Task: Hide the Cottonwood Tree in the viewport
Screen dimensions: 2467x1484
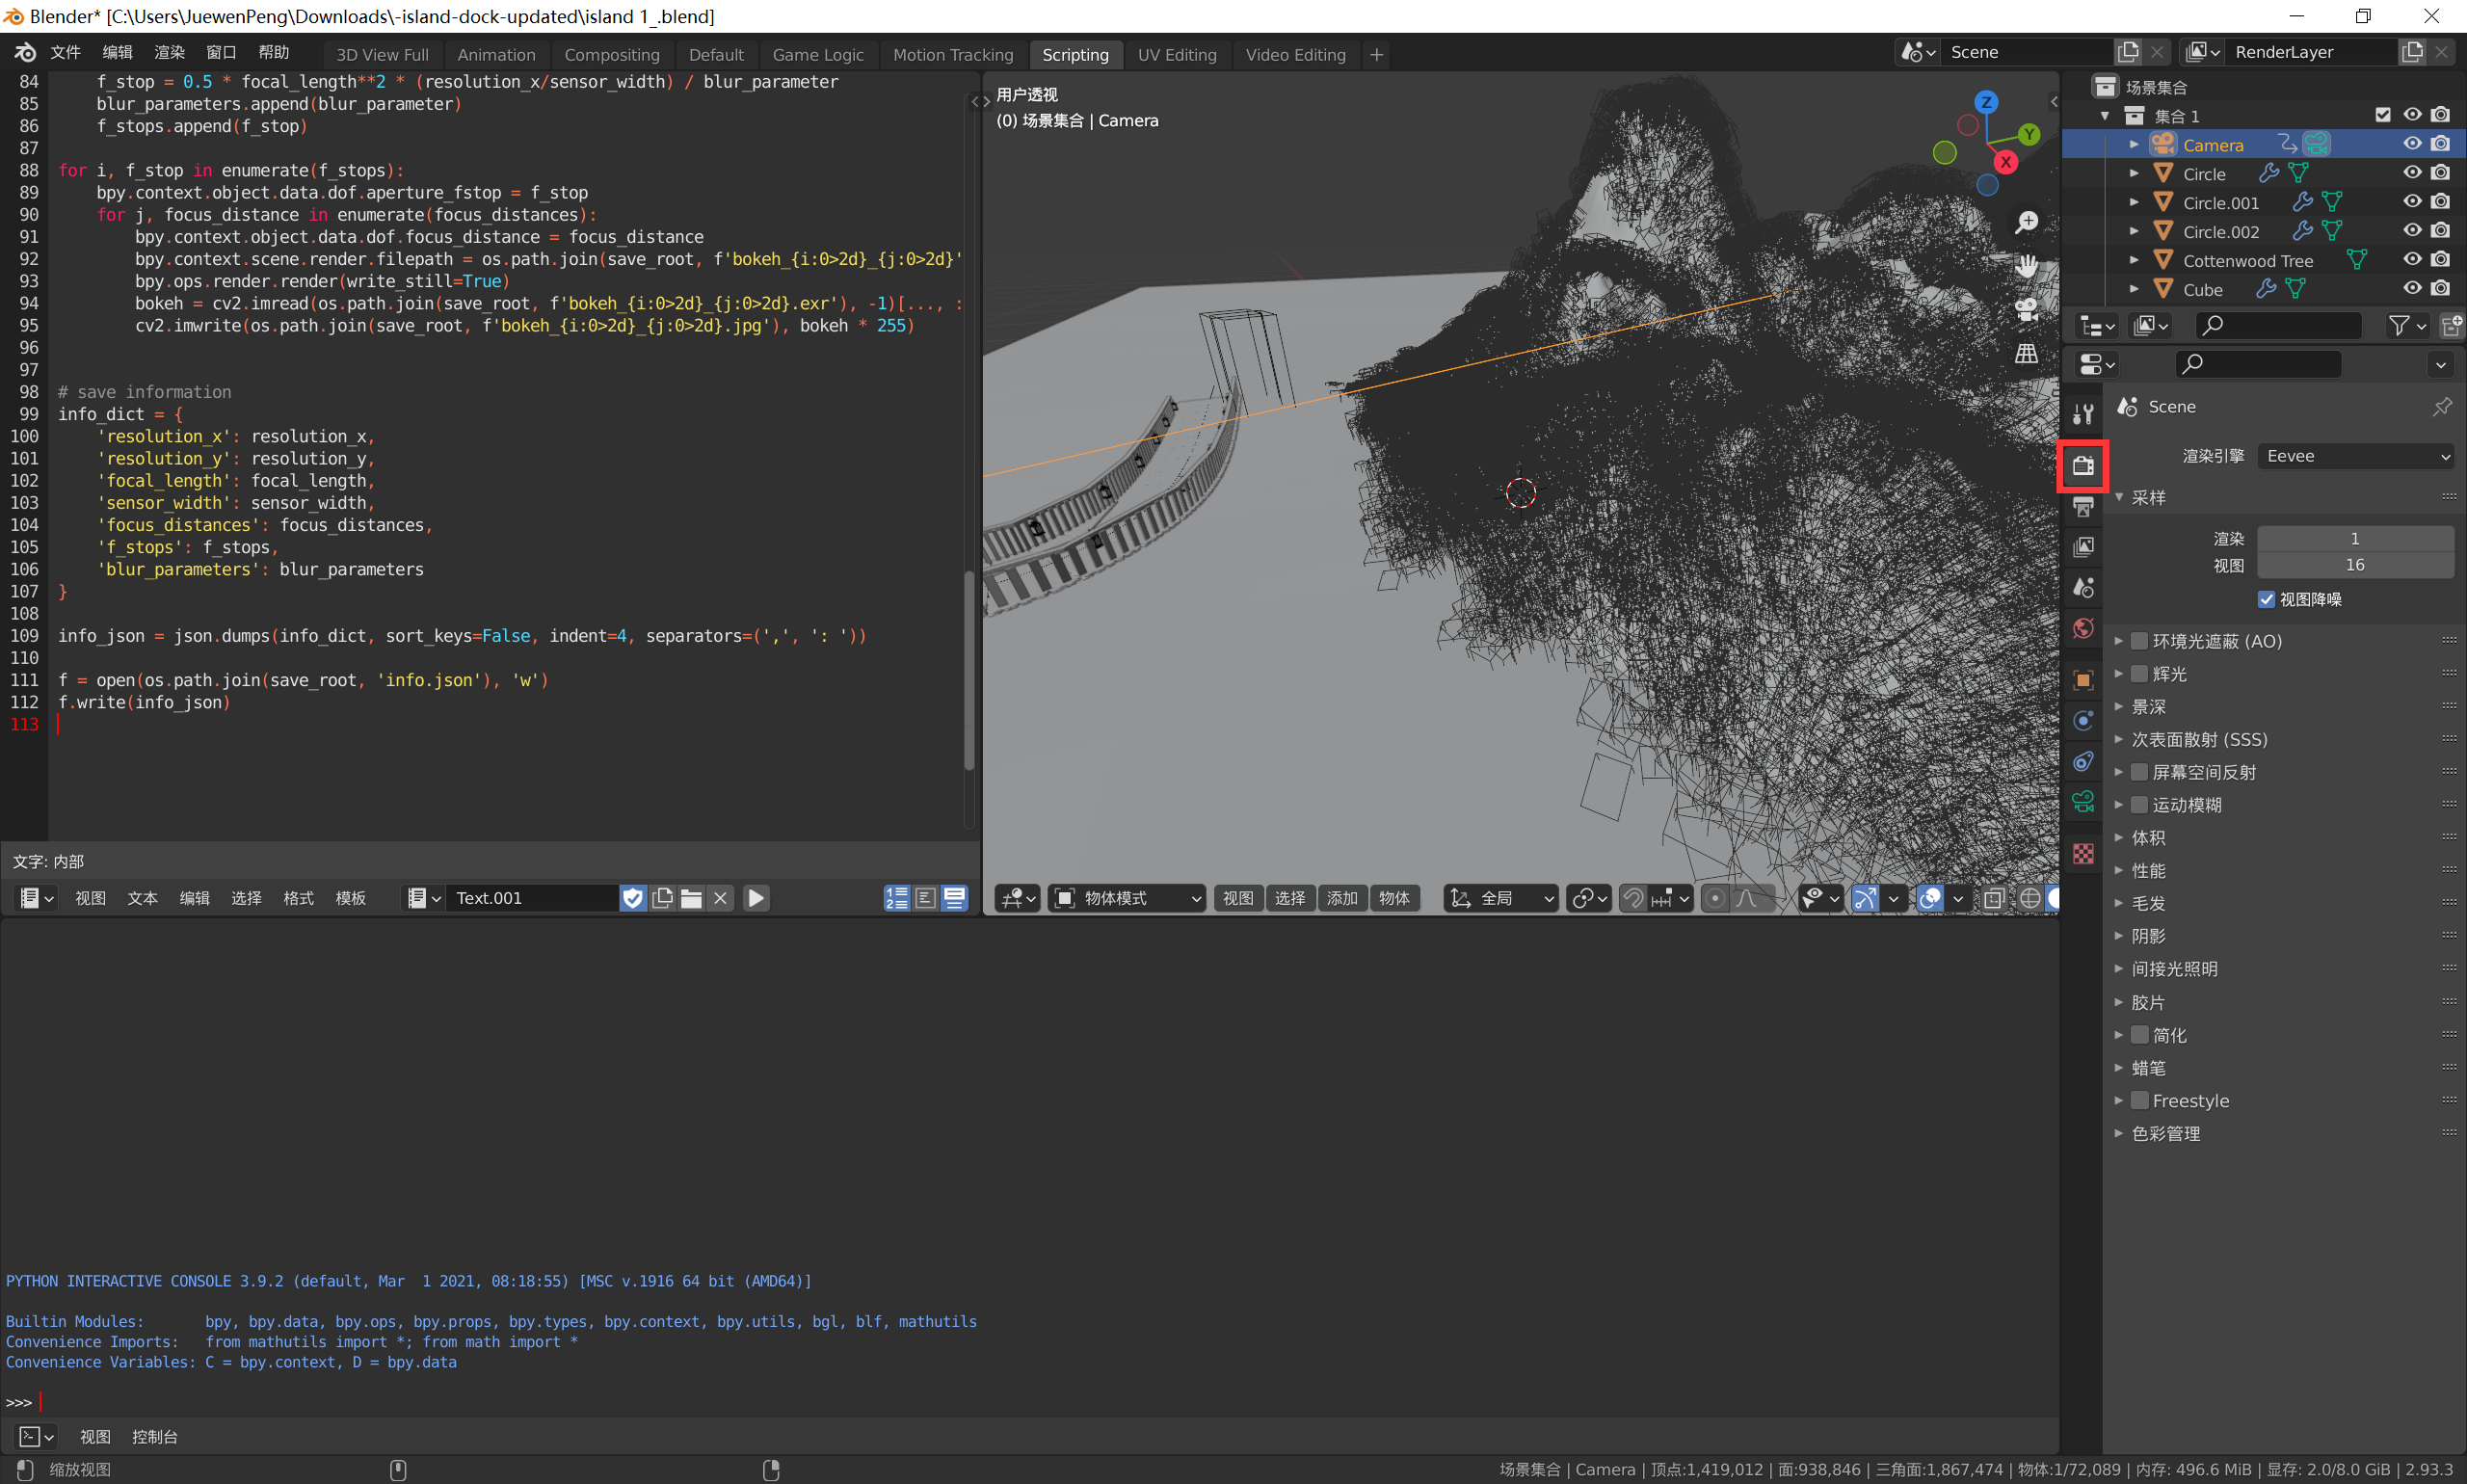Action: pyautogui.click(x=2413, y=260)
